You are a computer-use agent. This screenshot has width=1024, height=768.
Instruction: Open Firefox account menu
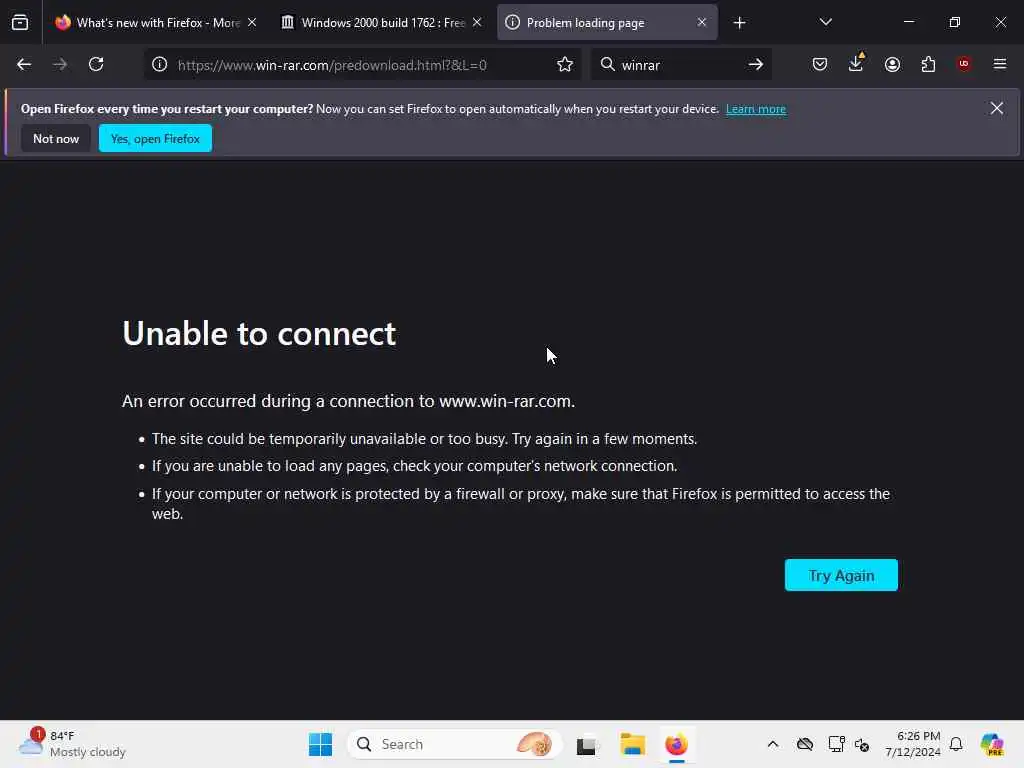892,65
